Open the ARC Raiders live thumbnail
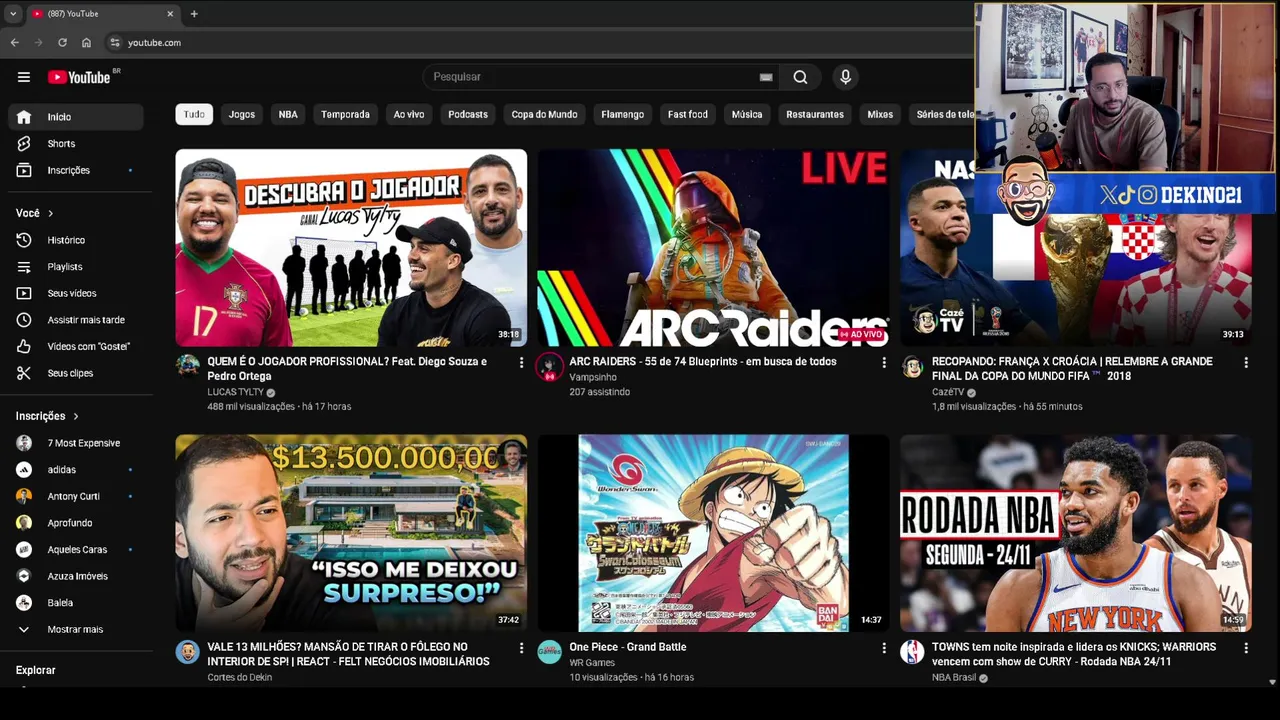The height and width of the screenshot is (720, 1280). (713, 248)
